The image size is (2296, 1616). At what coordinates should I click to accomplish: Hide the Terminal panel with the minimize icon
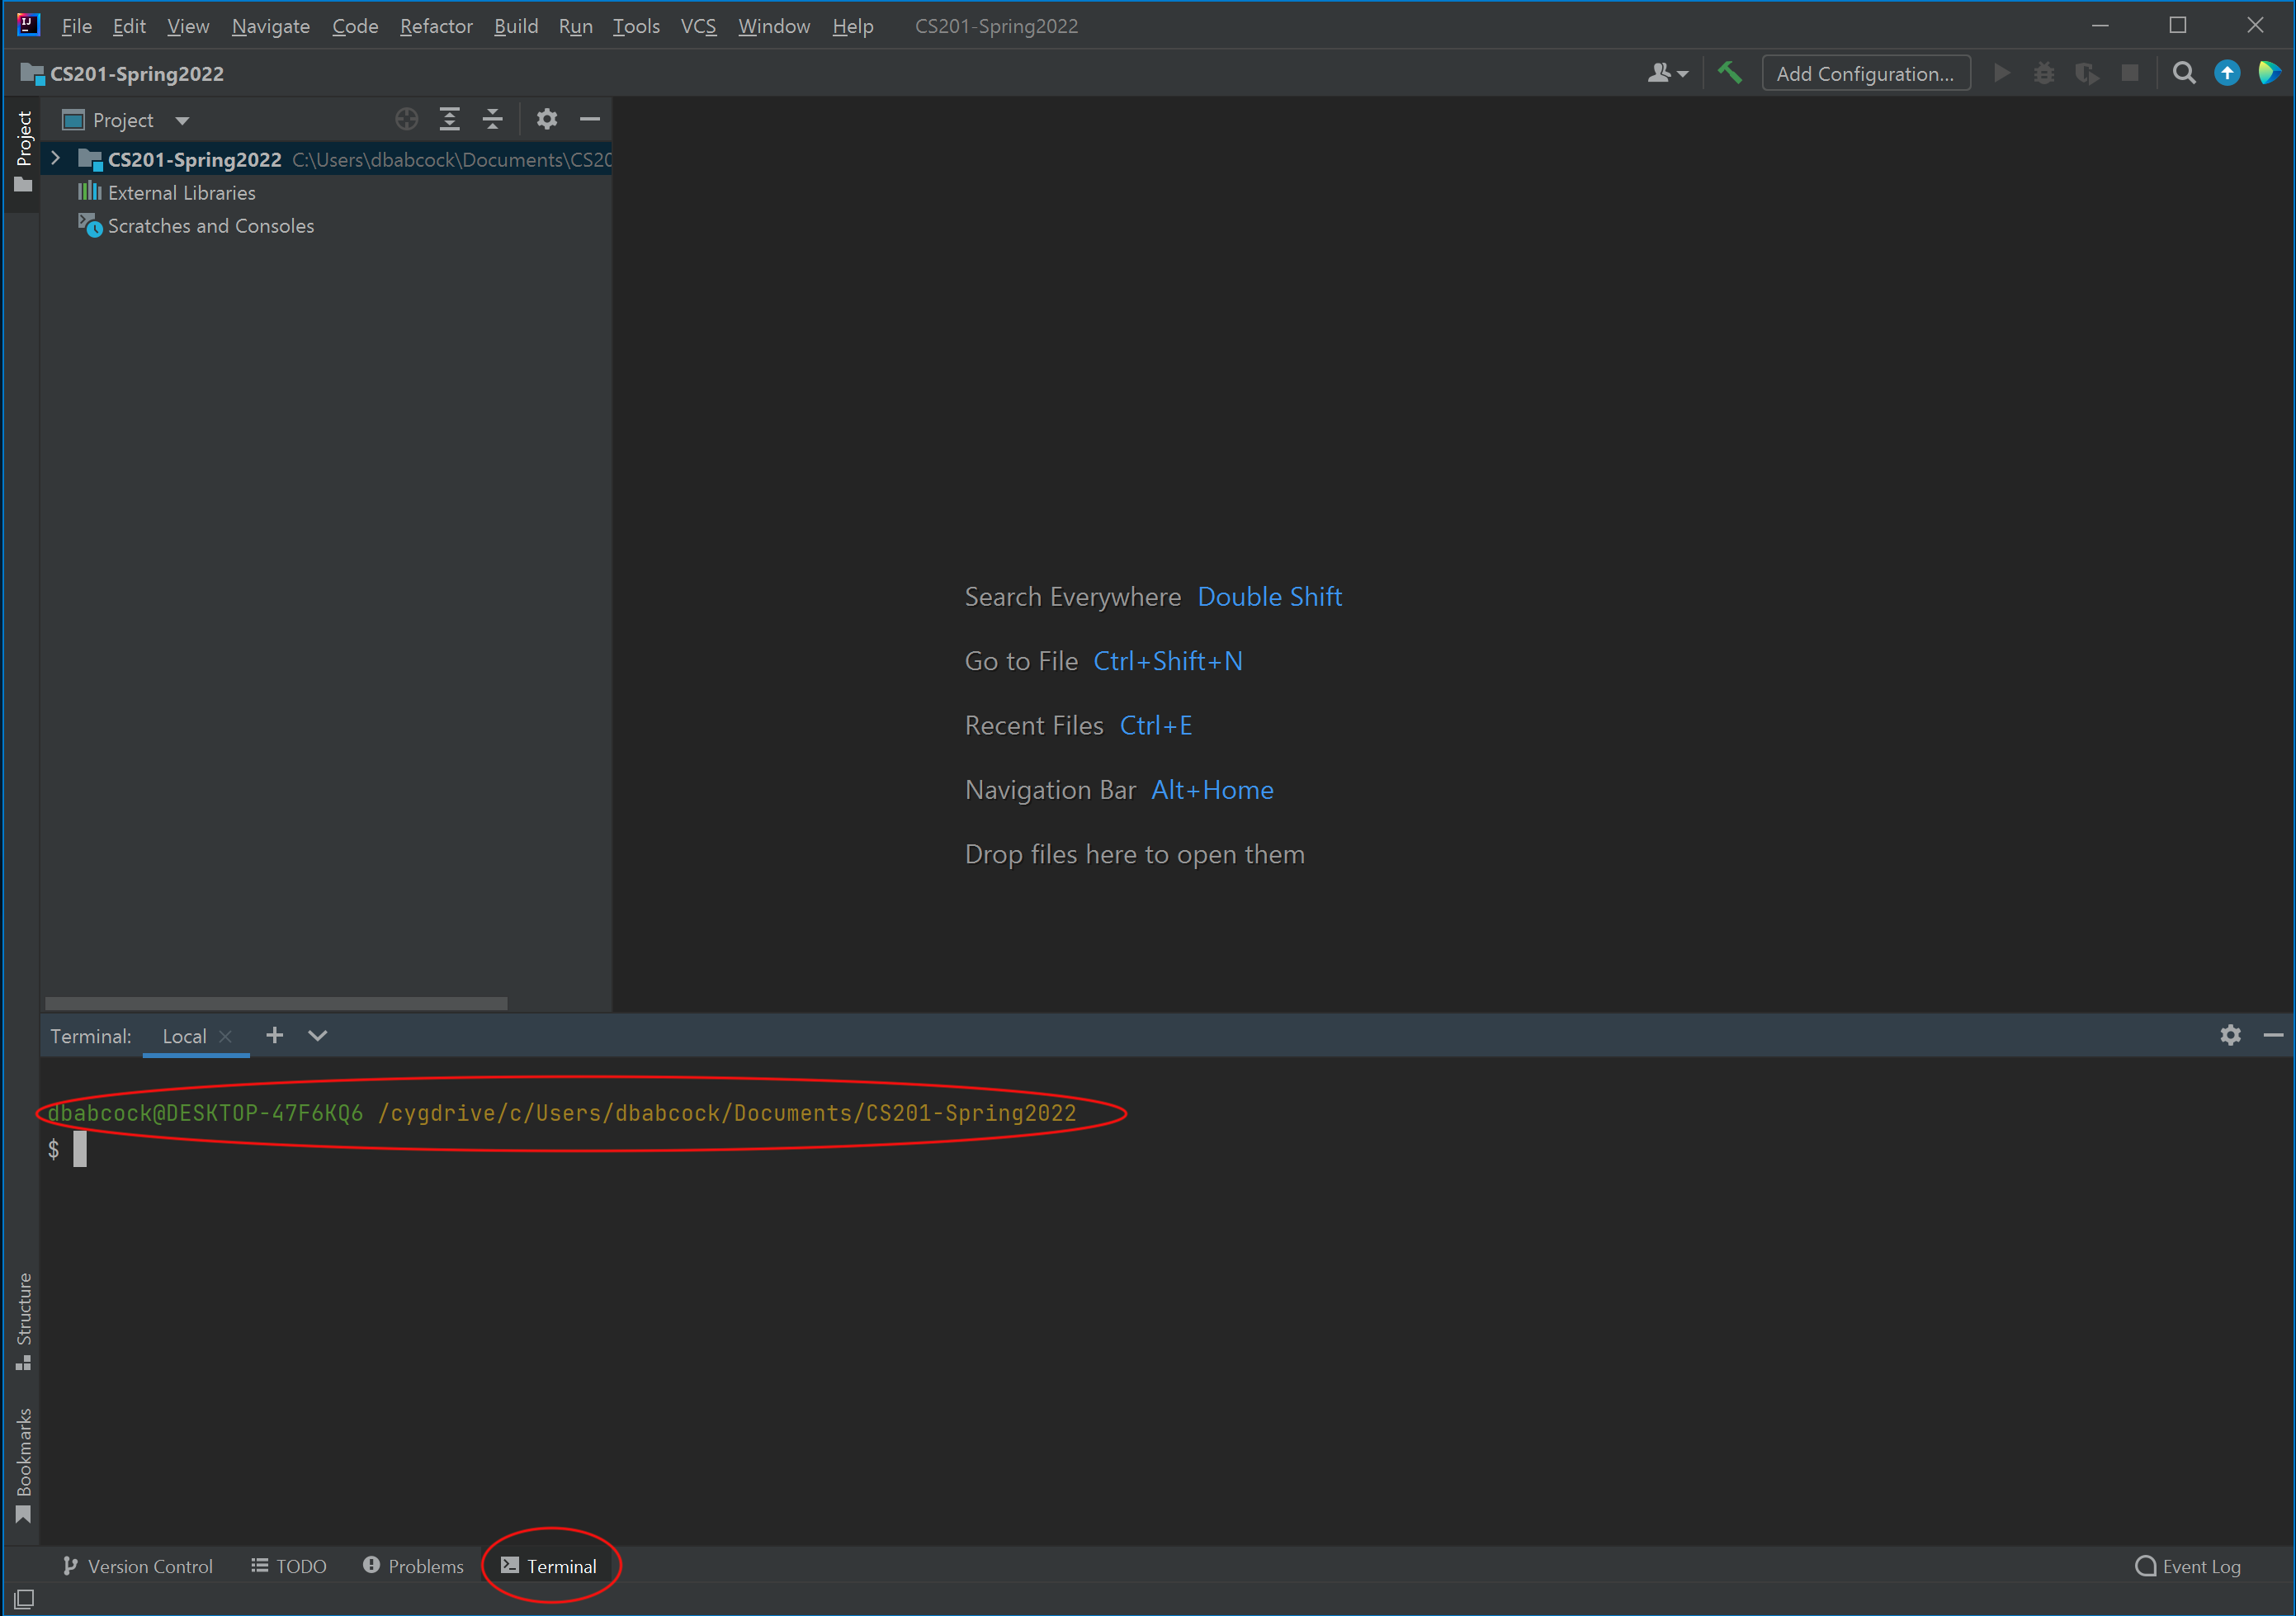[x=2274, y=1036]
